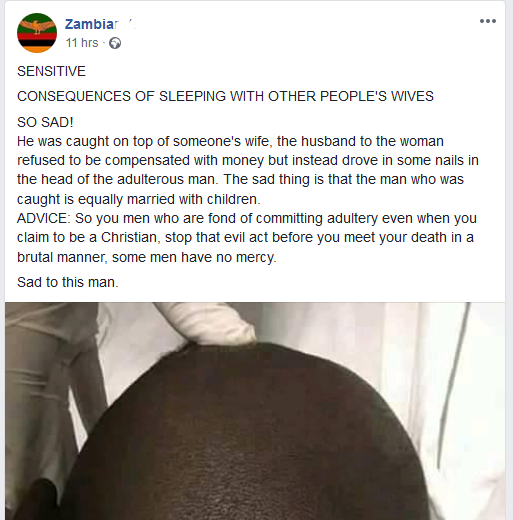Click the line caught is equally married
Screen dimensions: 513x520
tap(139, 199)
